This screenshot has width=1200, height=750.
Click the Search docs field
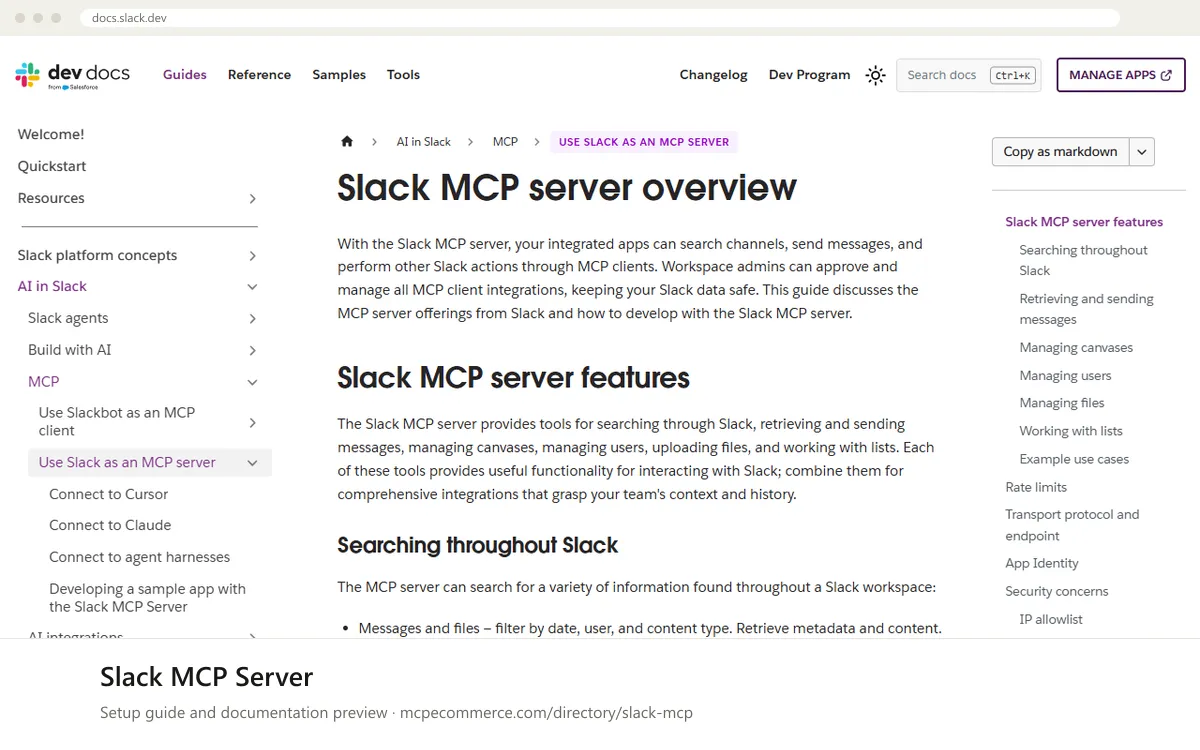[968, 75]
